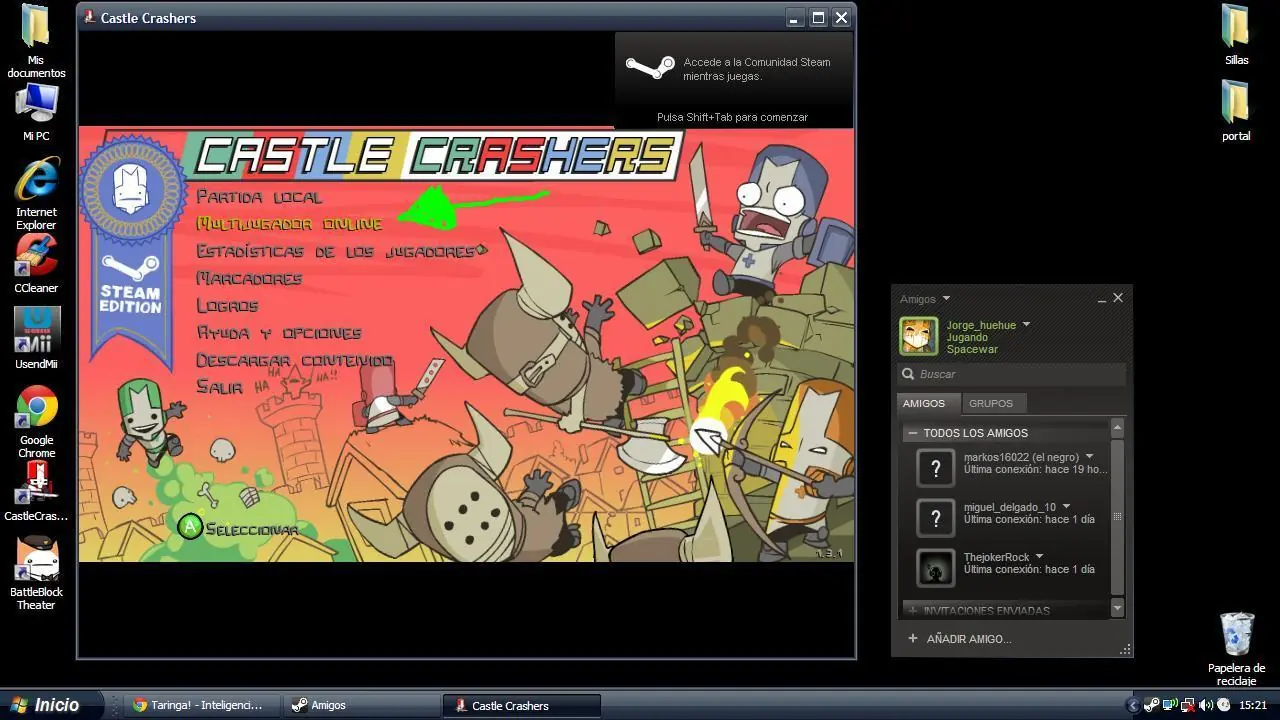Collapse the TODOS LOS AMIGOS group
Viewport: 1280px width, 720px height.
pyautogui.click(x=912, y=432)
